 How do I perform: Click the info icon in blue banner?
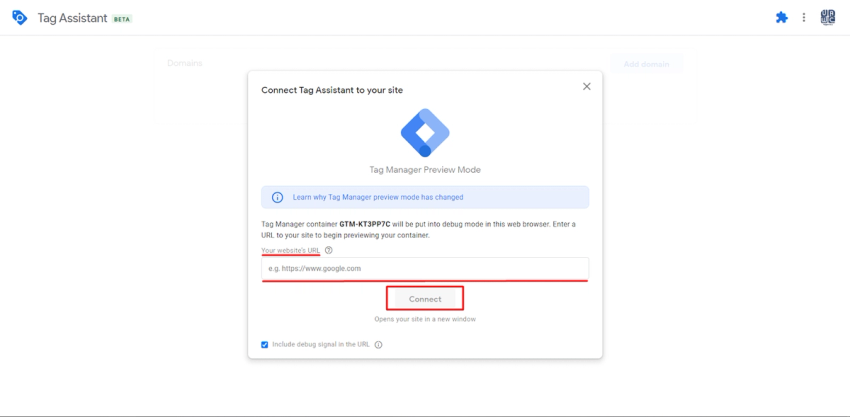(x=277, y=197)
